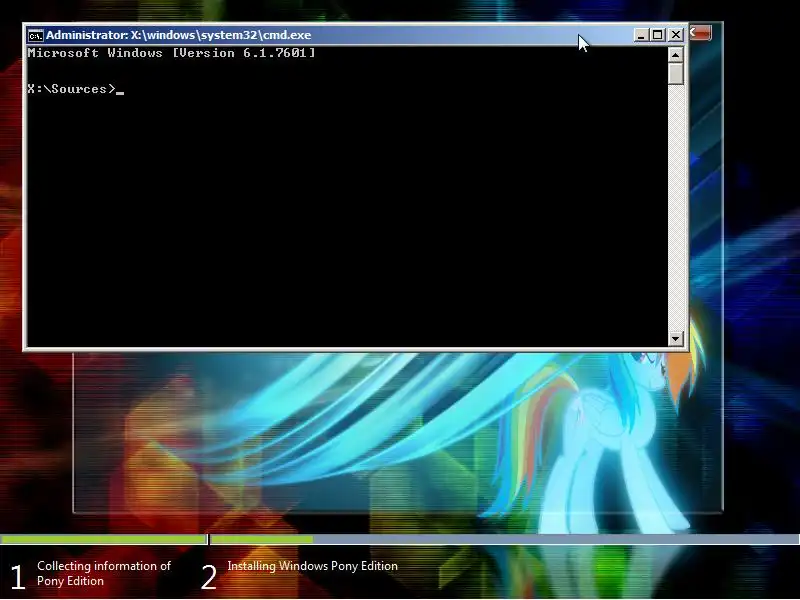Click the X:\Sources> command prompt line
Viewport: 800px width, 600px height.
point(76,89)
